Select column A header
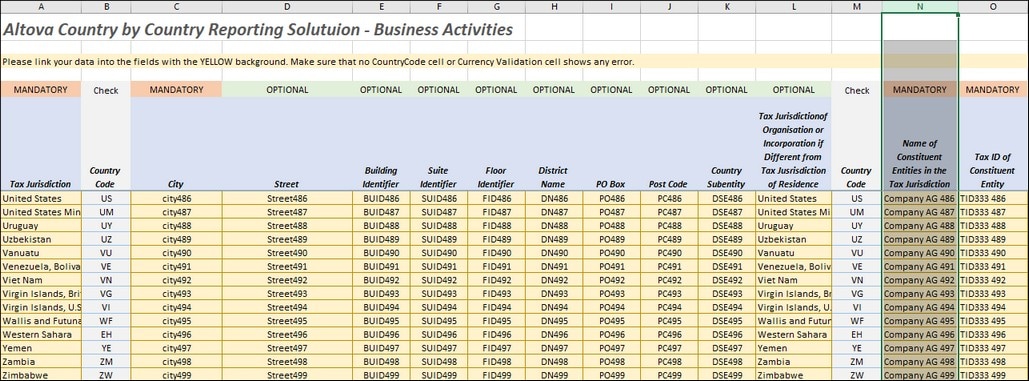 [x=41, y=6]
